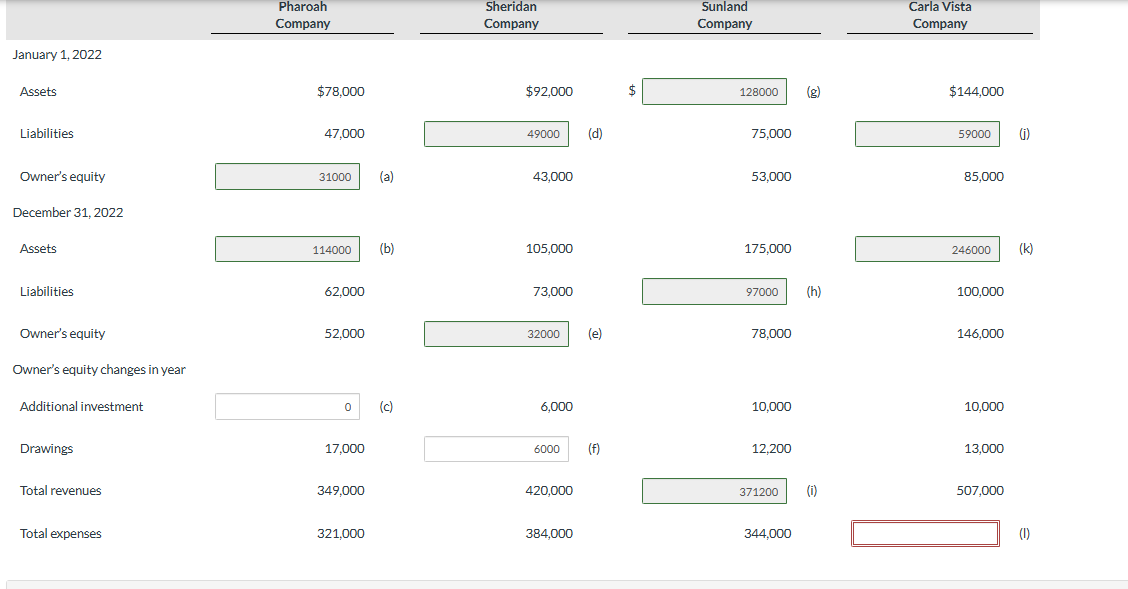This screenshot has width=1128, height=589.
Task: Click Pharoah owner's equity input (a)
Action: [287, 177]
